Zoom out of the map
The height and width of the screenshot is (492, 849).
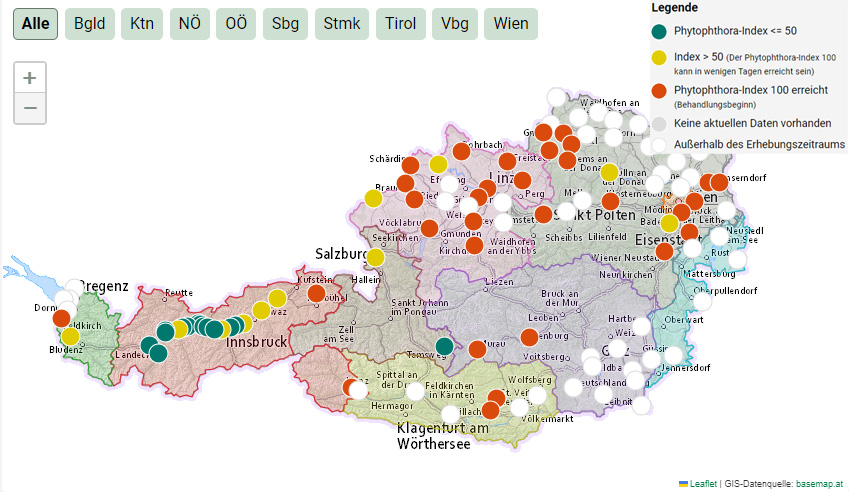pyautogui.click(x=30, y=108)
